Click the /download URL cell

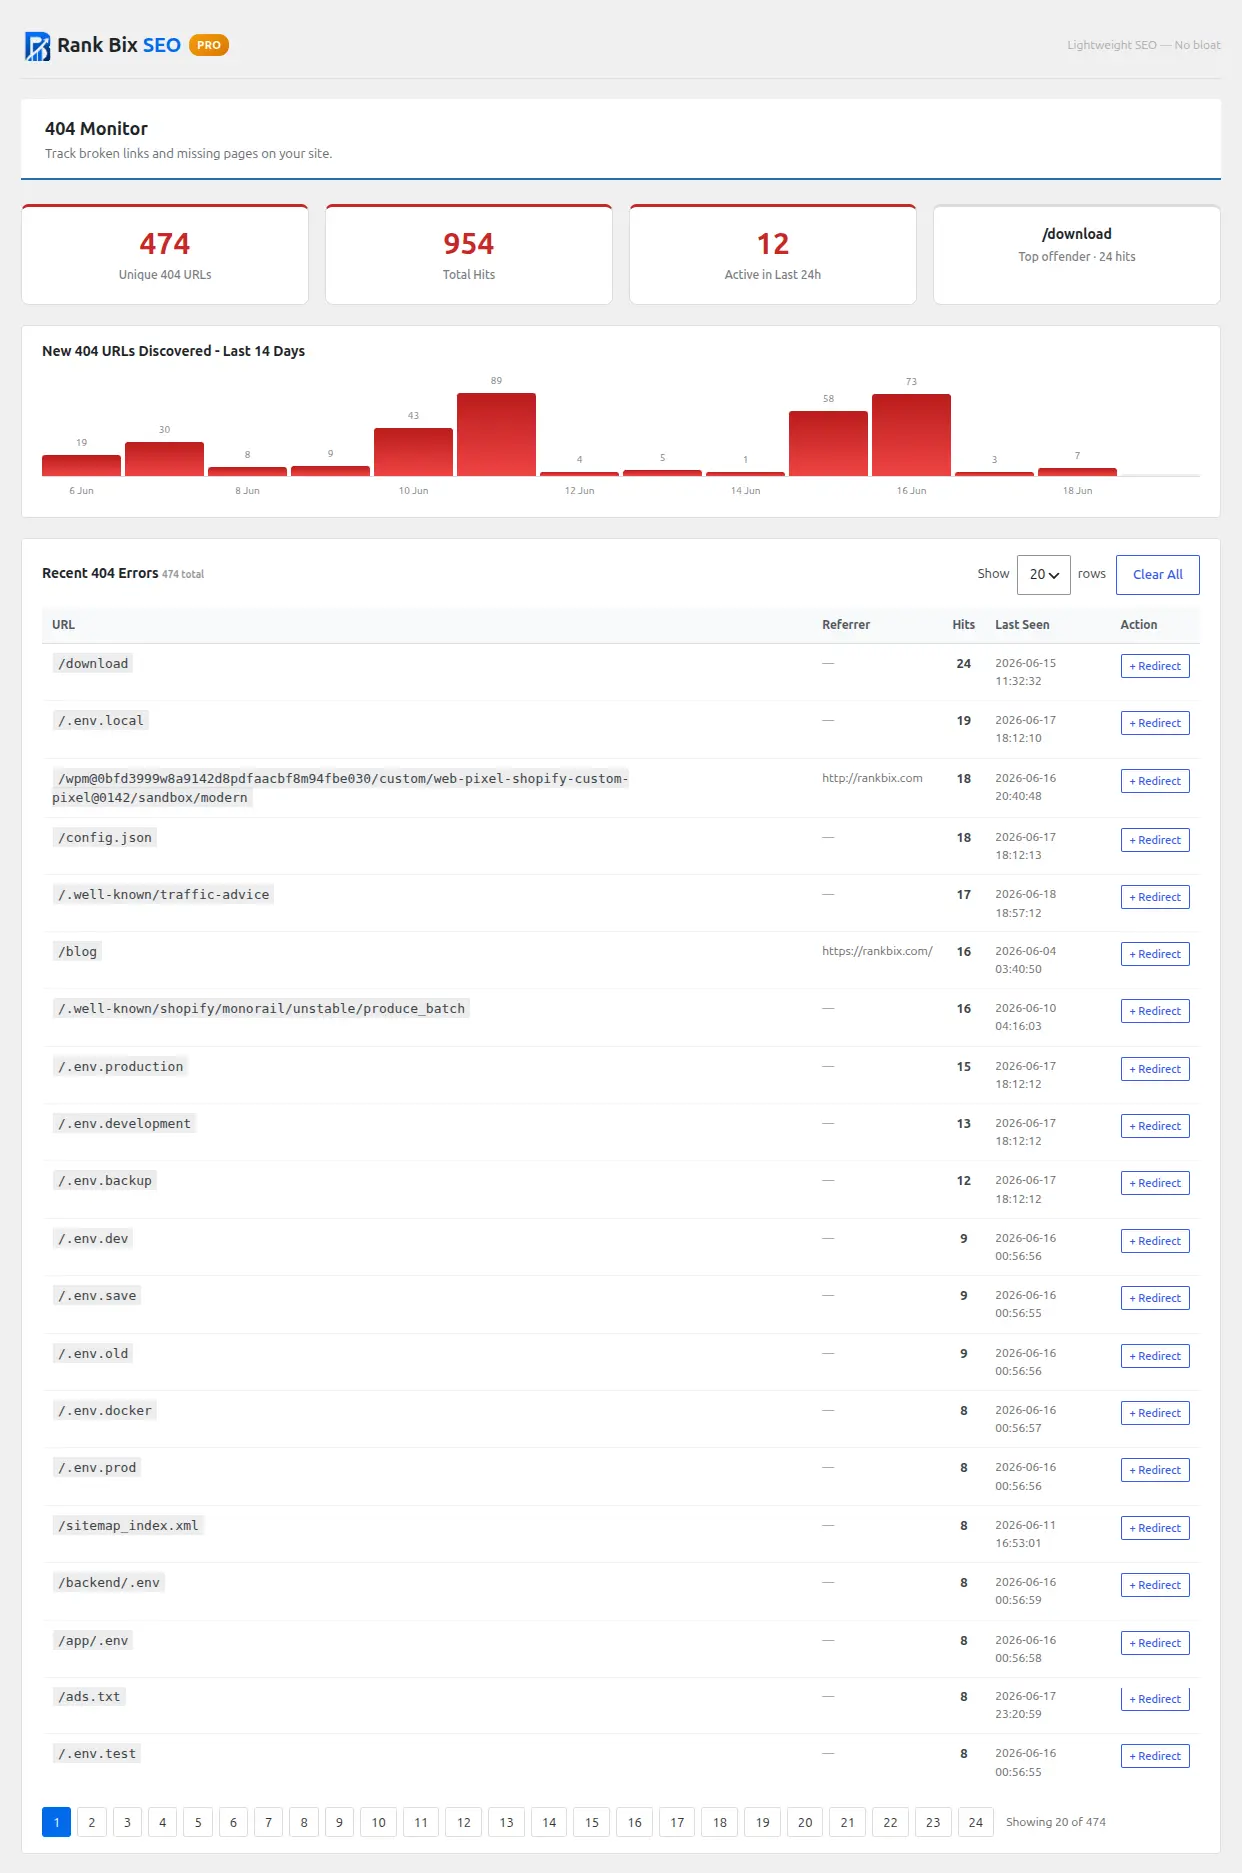tap(93, 664)
